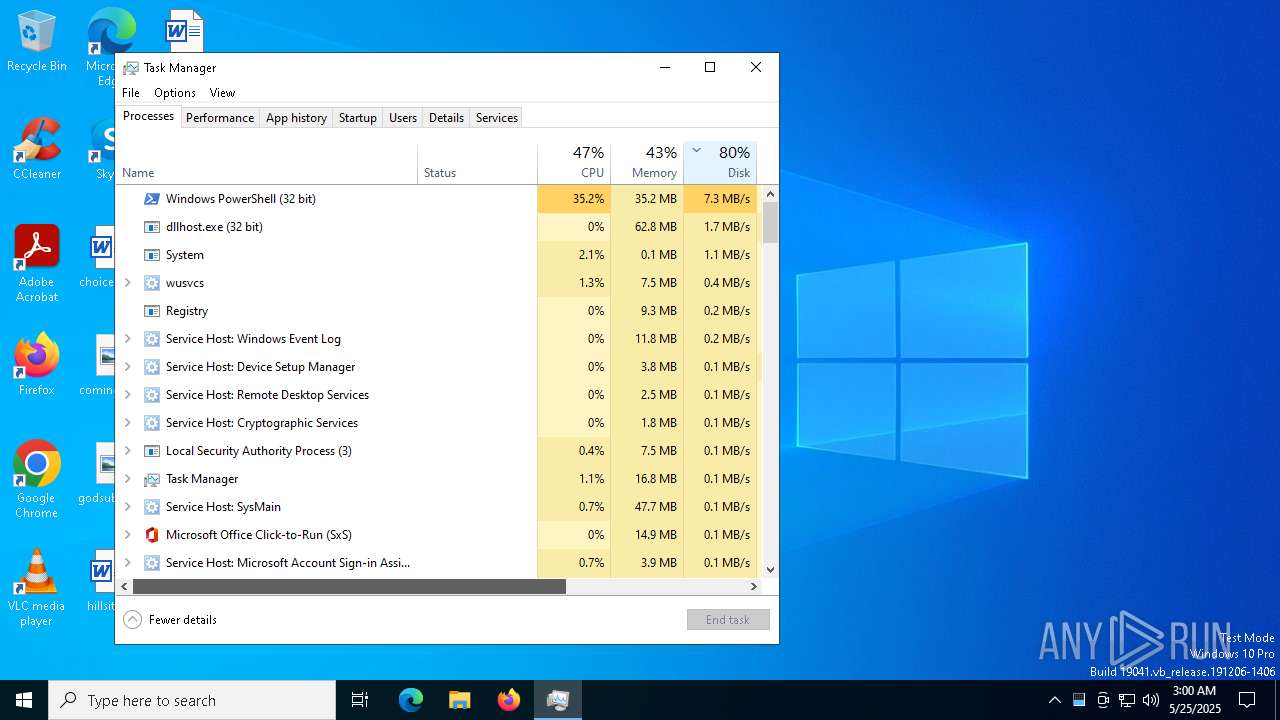Select the Registry process name text

click(x=187, y=311)
